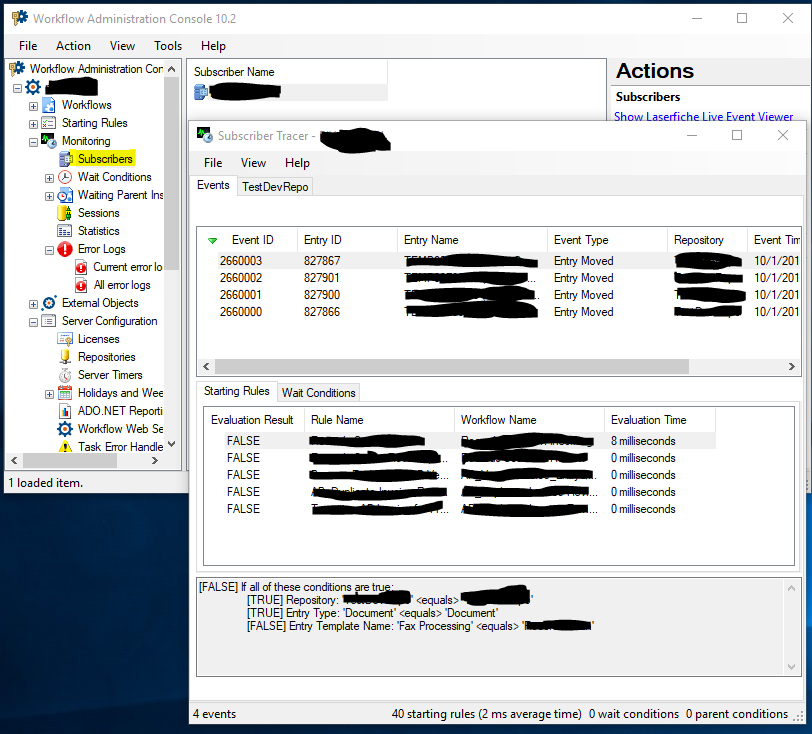Viewport: 812px width, 734px height.
Task: Select event row 2660003
Action: point(498,261)
